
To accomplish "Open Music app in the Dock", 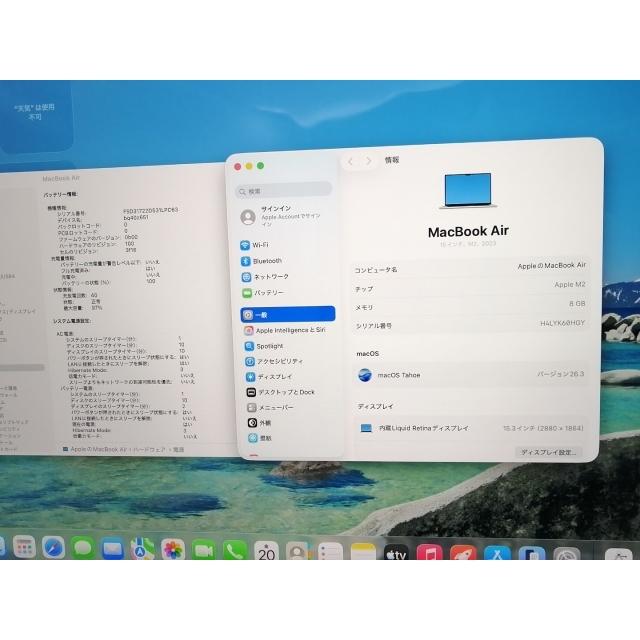I will (429, 552).
